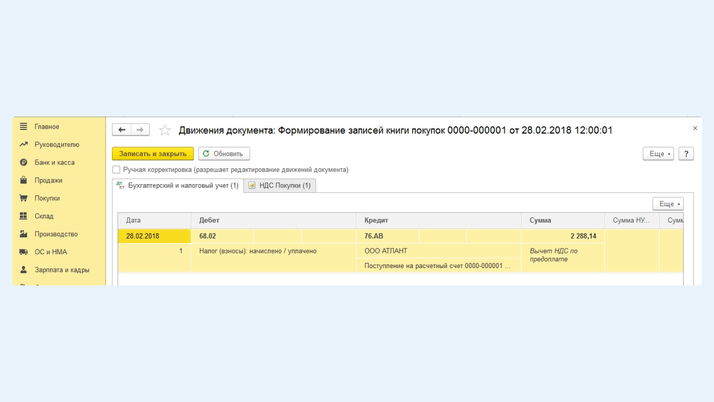
Task: Switch to НДС Покупки (1) tab
Action: [280, 186]
